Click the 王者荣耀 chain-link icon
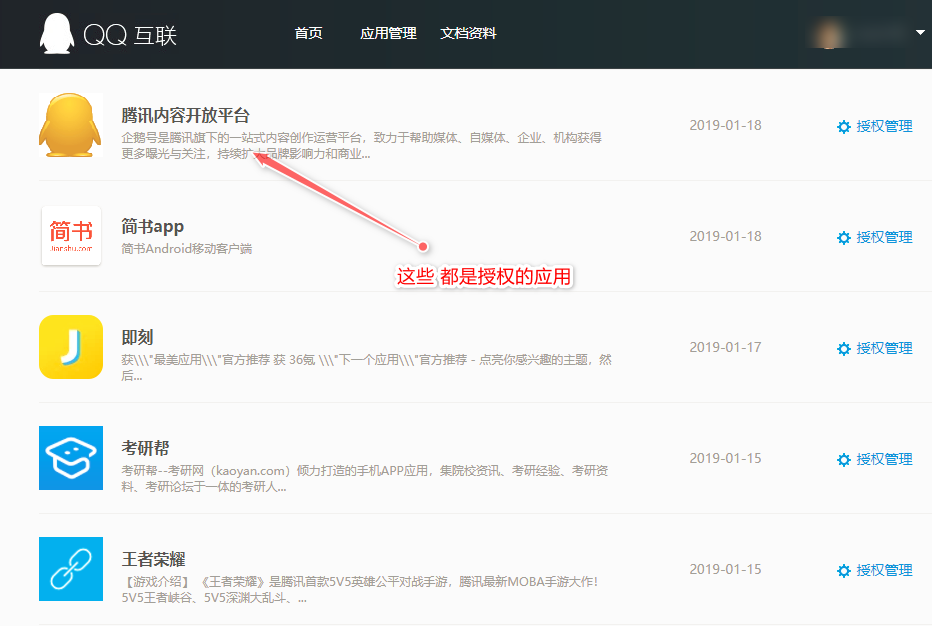The height and width of the screenshot is (626, 932). 70,569
